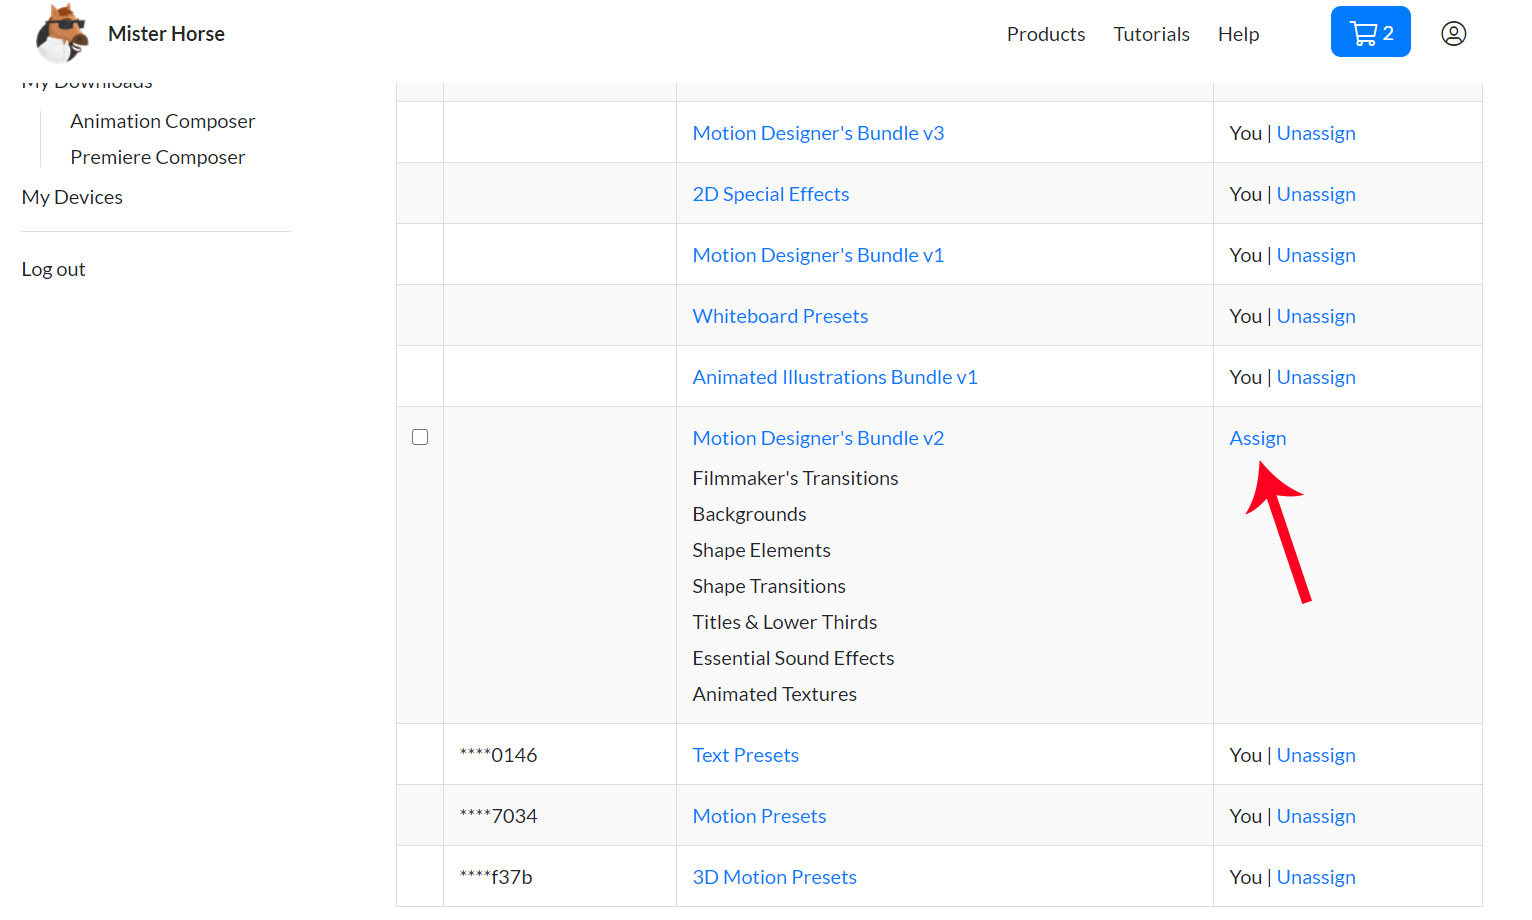
Task: Unassign Text Presets license
Action: (x=1316, y=755)
